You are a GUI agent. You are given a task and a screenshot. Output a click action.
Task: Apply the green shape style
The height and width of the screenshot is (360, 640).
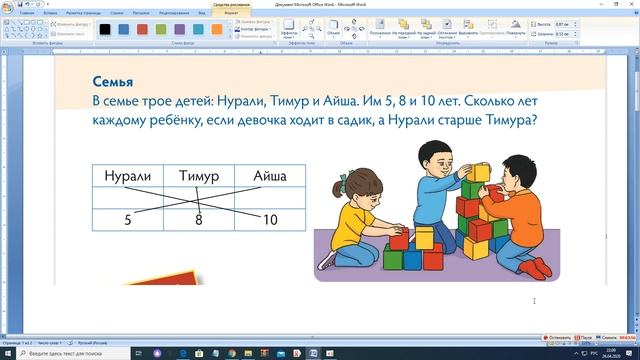pyautogui.click(x=161, y=29)
